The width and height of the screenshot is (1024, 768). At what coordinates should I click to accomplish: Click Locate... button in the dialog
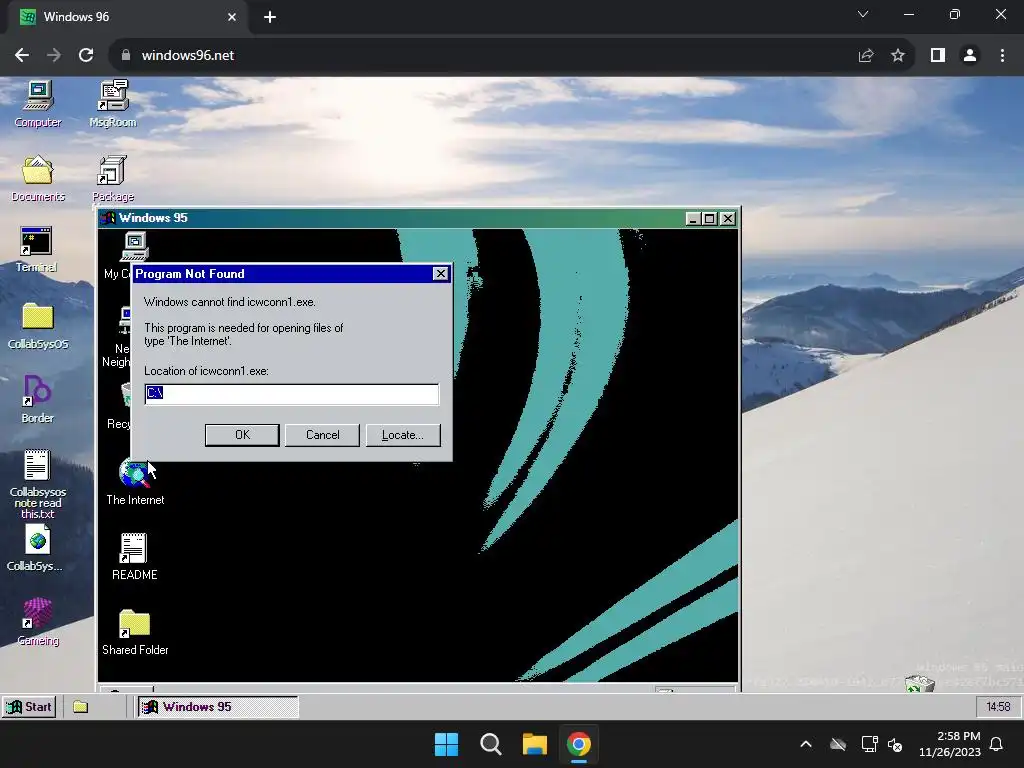pyautogui.click(x=403, y=435)
